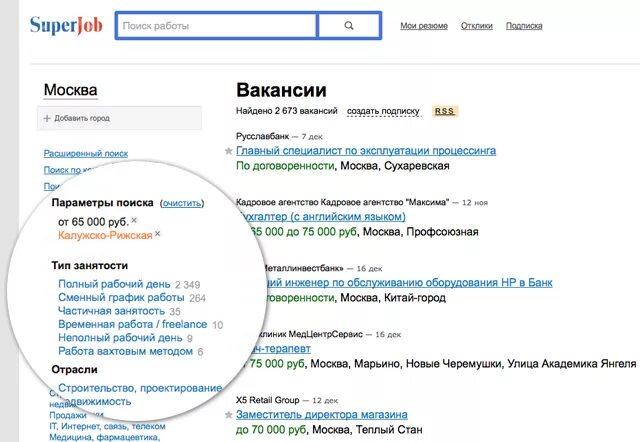Open 'Подписка' link
Image resolution: width=640 pixels, height=442 pixels.
click(x=524, y=26)
